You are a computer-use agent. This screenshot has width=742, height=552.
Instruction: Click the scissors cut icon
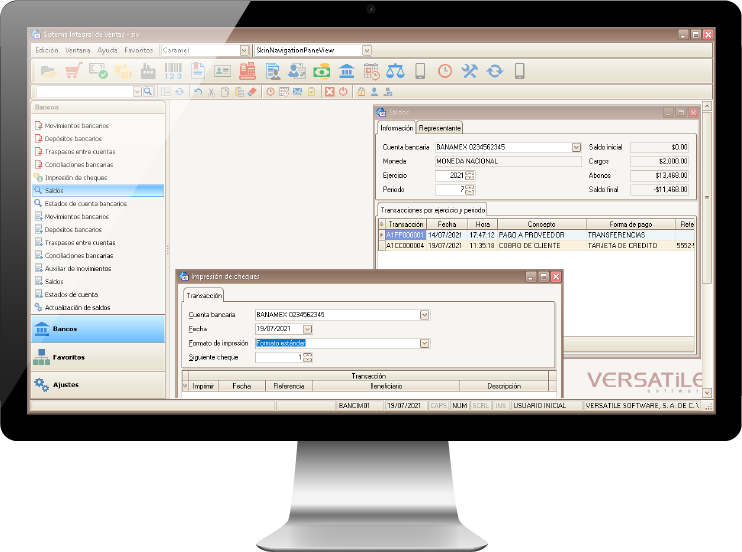click(x=212, y=91)
